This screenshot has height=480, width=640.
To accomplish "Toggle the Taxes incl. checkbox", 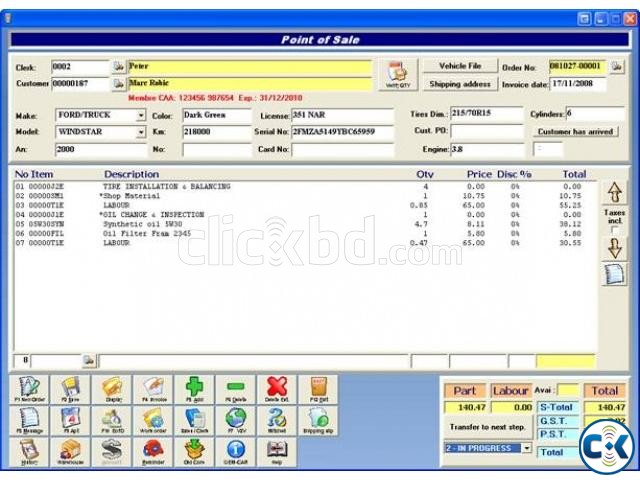I will 614,230.
